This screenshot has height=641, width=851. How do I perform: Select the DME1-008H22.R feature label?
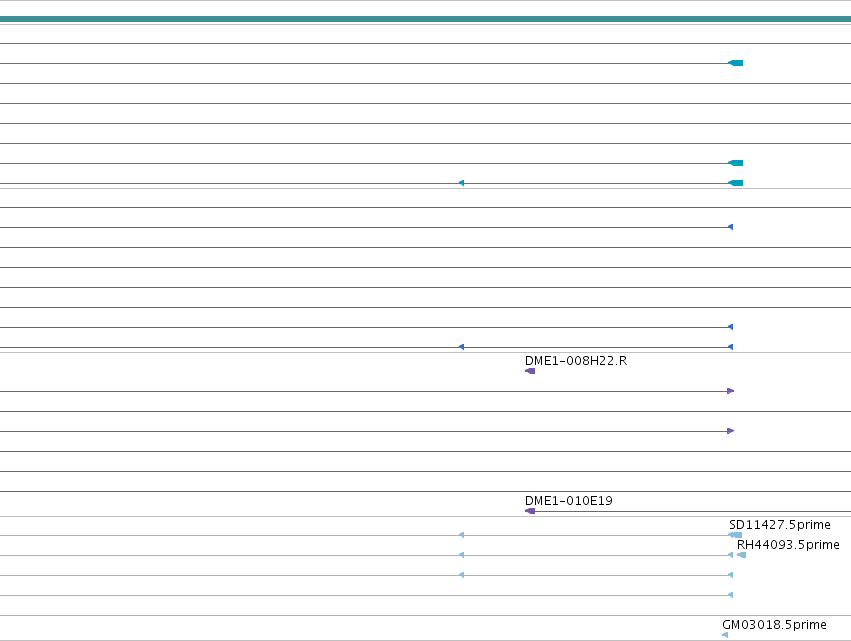click(575, 361)
